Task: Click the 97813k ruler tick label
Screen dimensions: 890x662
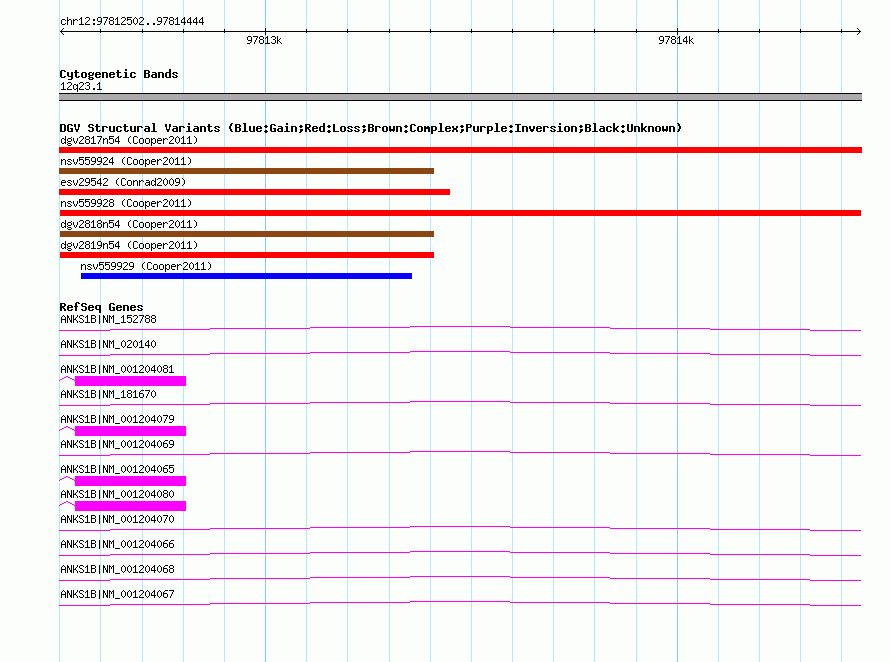Action: [264, 40]
